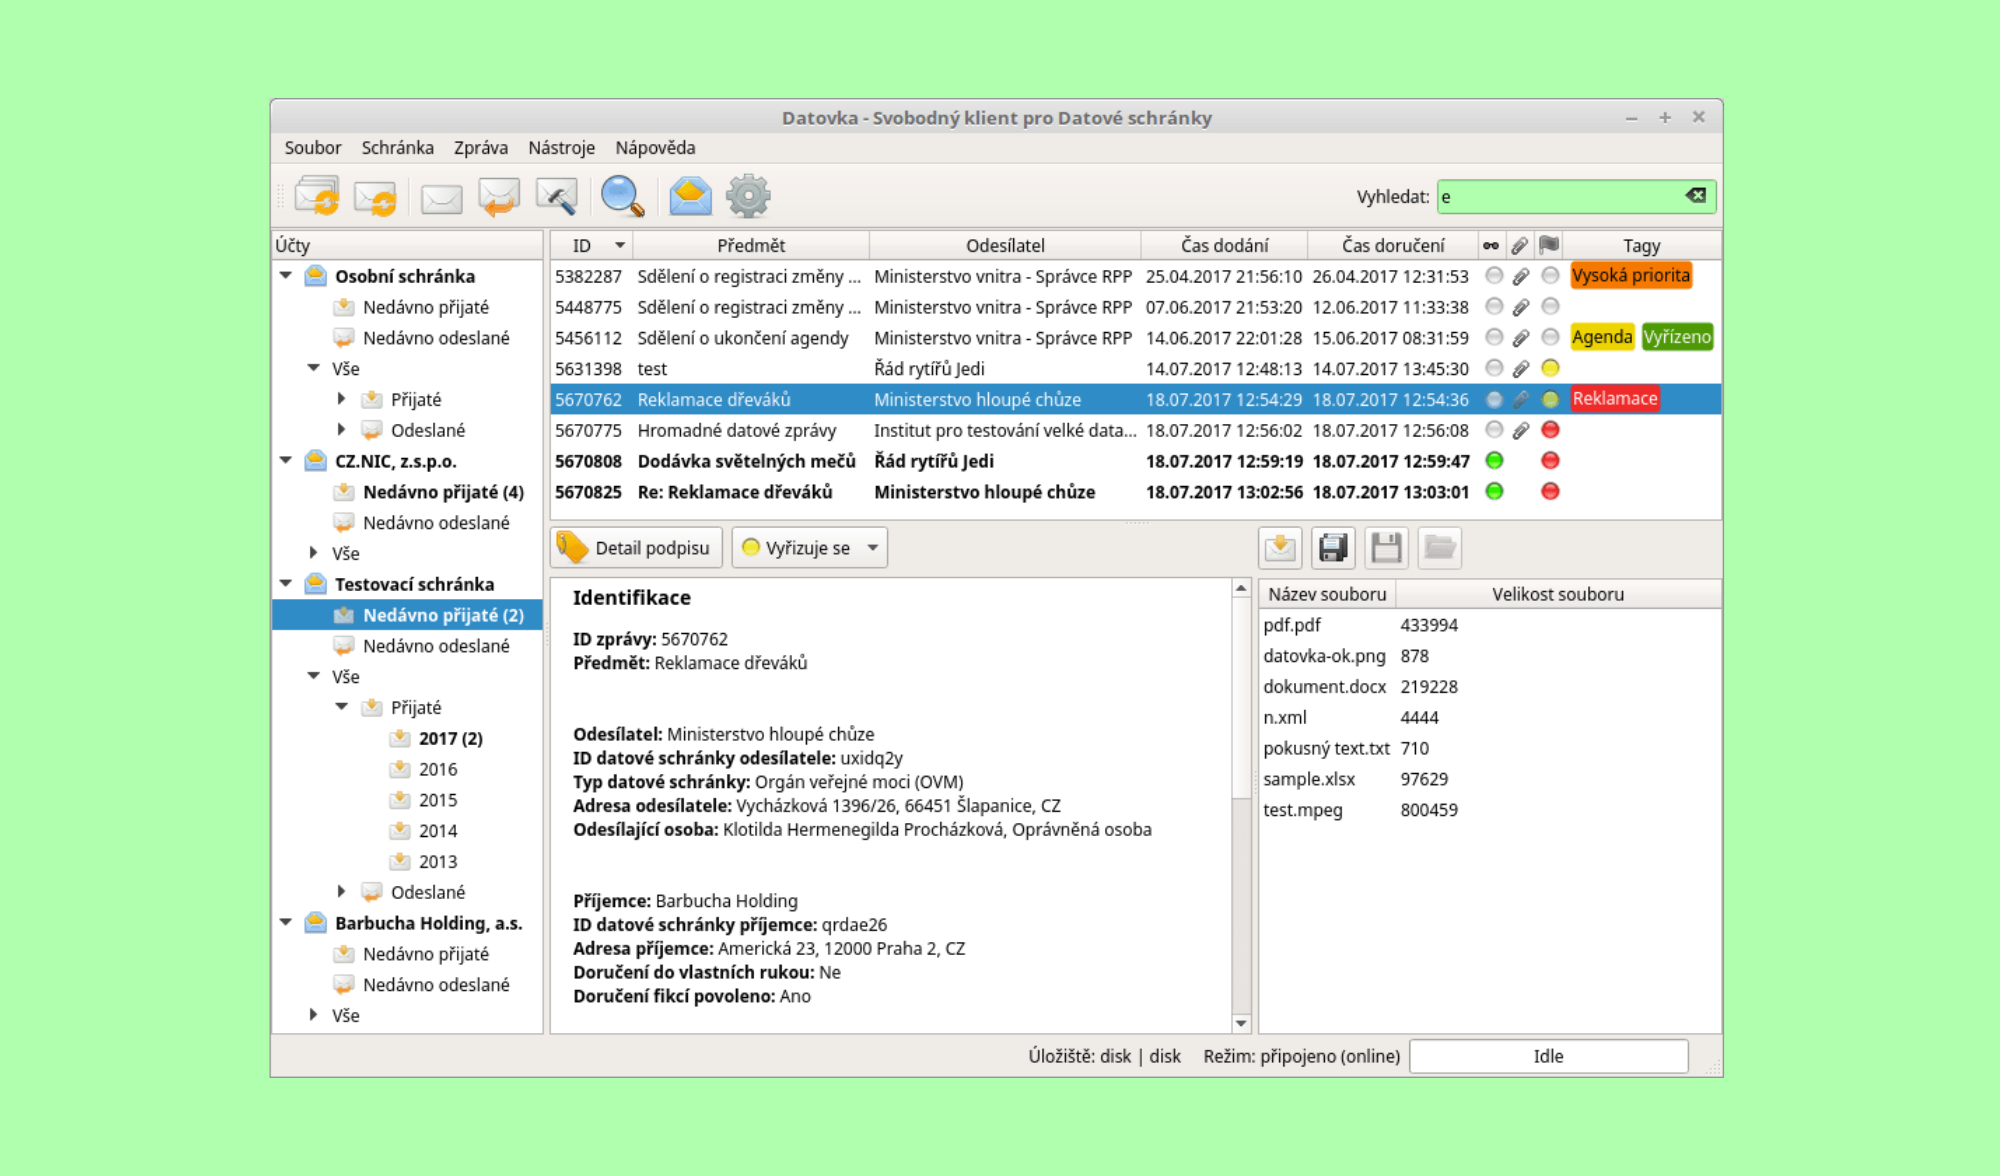
Task: Click Barbucha Holding account icon
Action: [x=316, y=922]
